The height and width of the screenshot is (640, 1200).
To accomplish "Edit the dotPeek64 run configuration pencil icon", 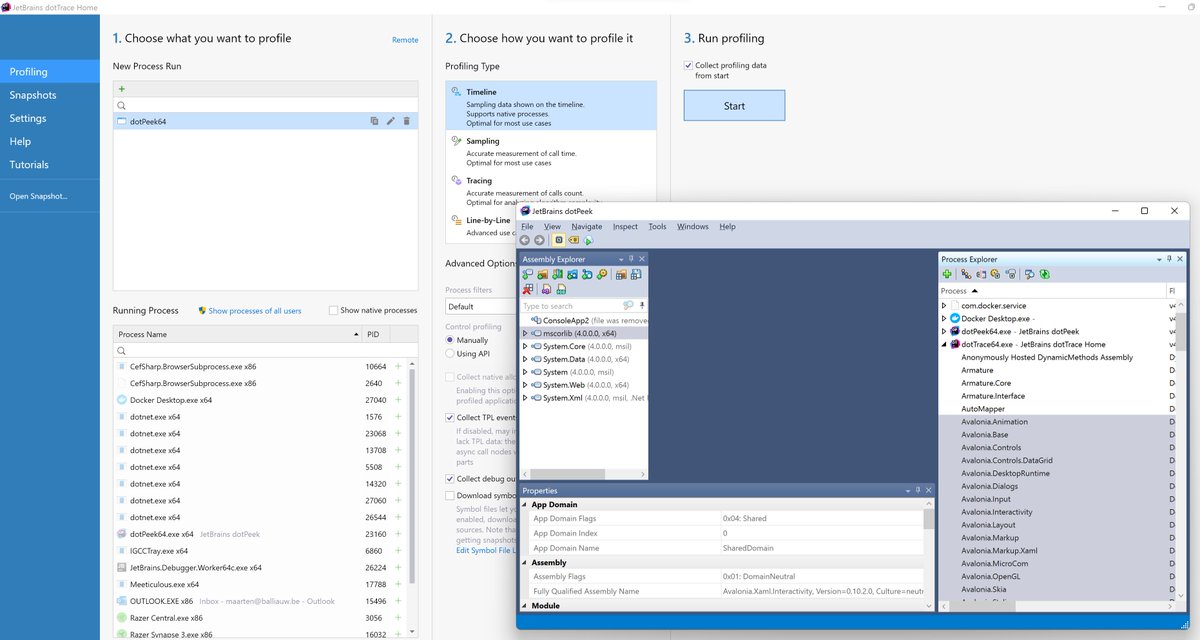I will (x=390, y=121).
